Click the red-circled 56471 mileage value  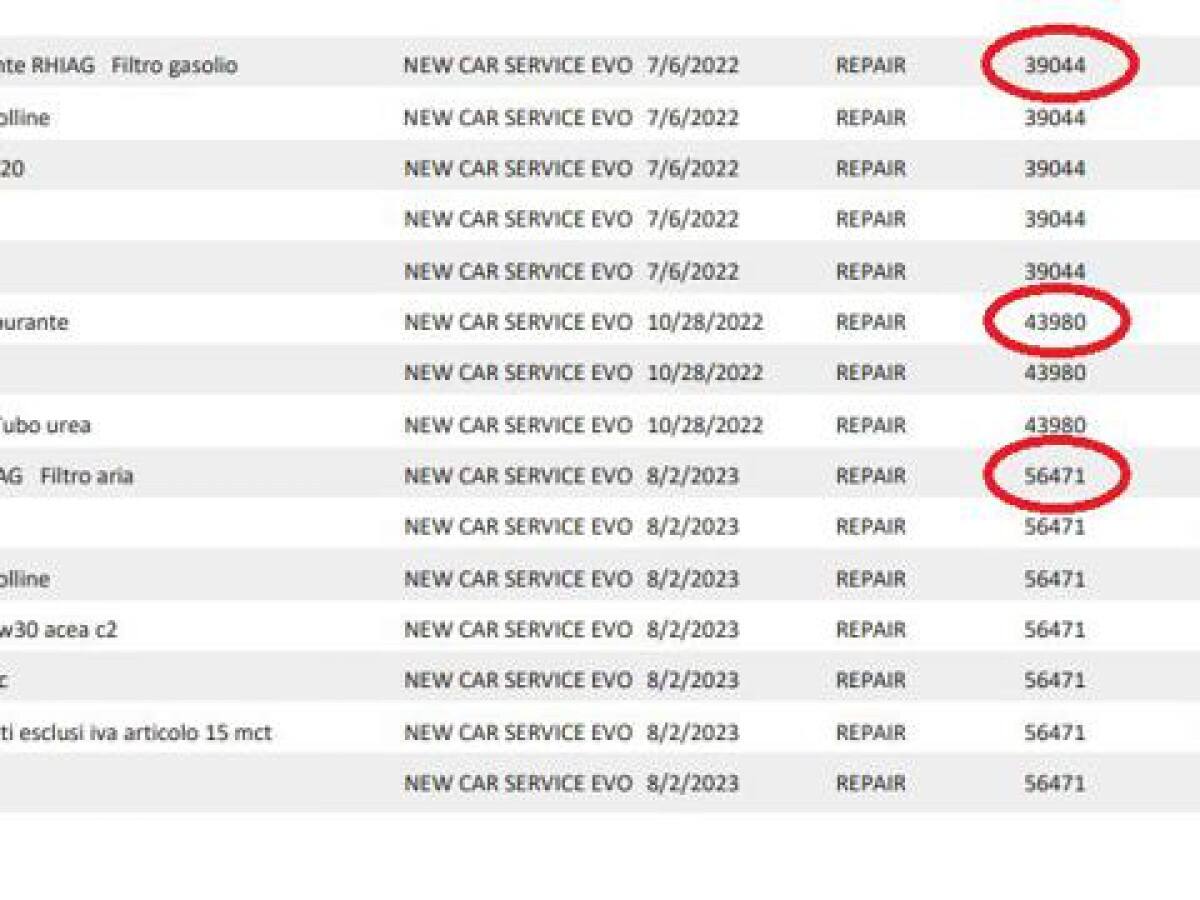[x=1054, y=476]
